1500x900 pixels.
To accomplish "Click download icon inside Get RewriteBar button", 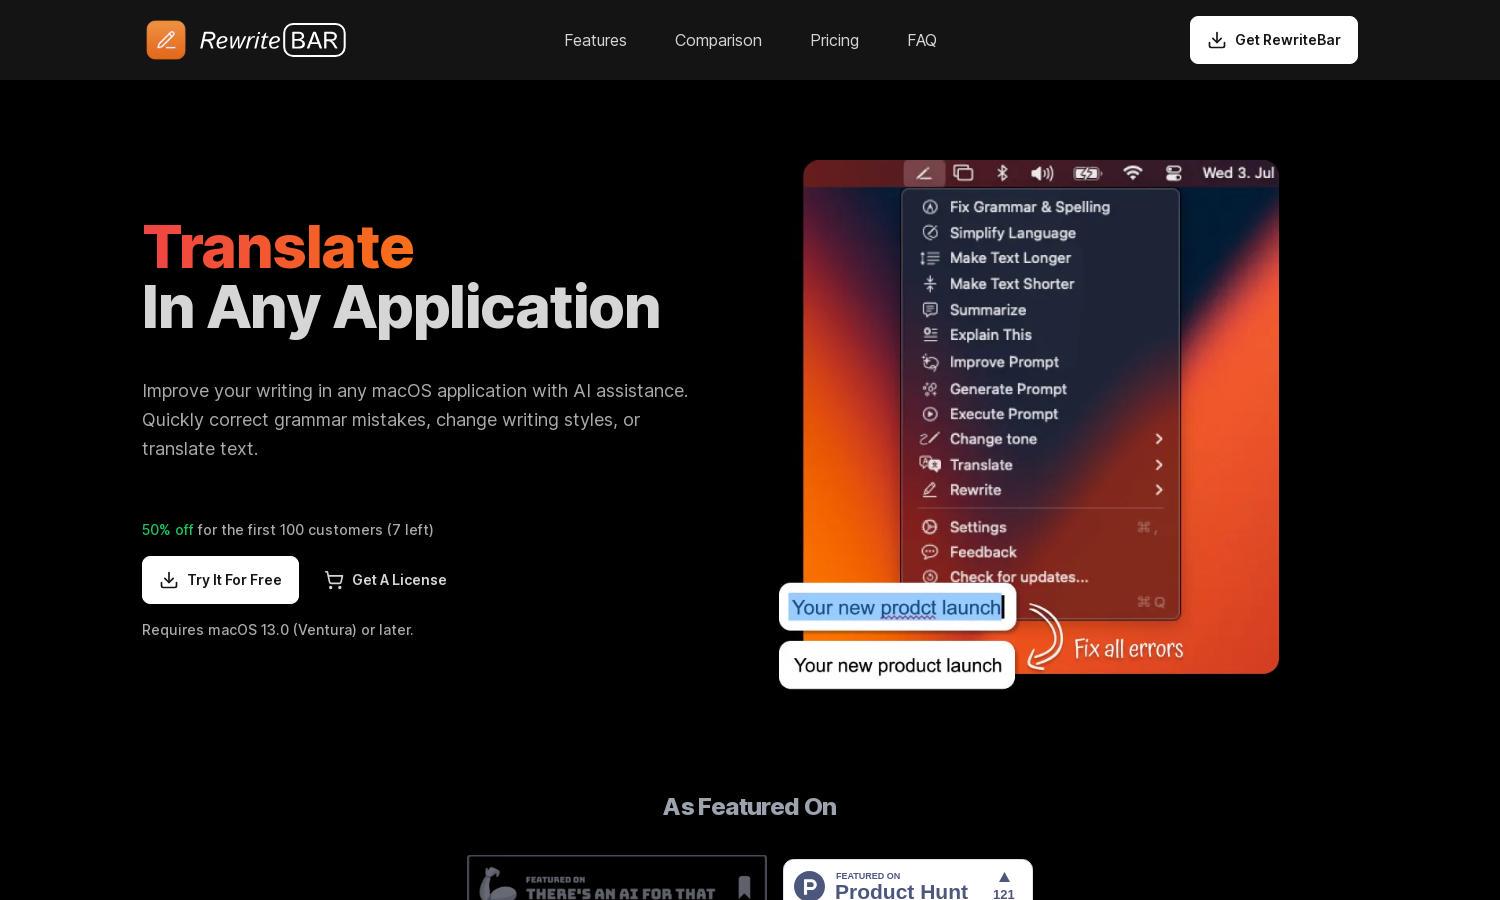I will pos(1217,40).
